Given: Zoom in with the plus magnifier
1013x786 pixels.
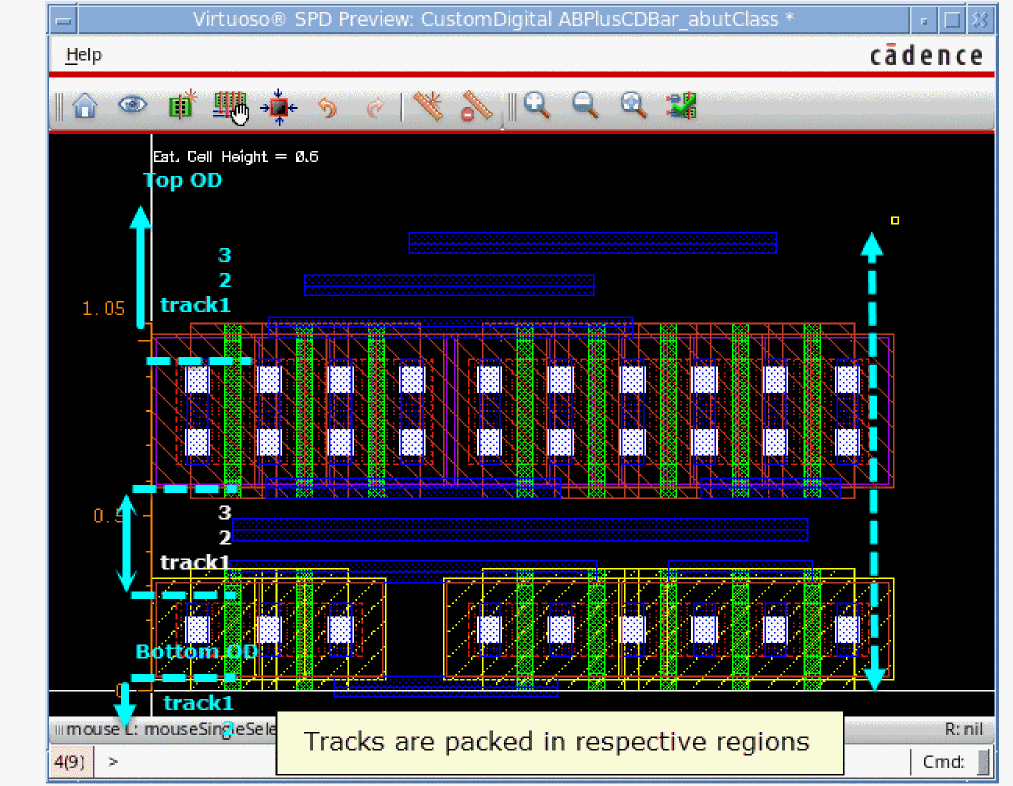Looking at the screenshot, I should [x=537, y=105].
